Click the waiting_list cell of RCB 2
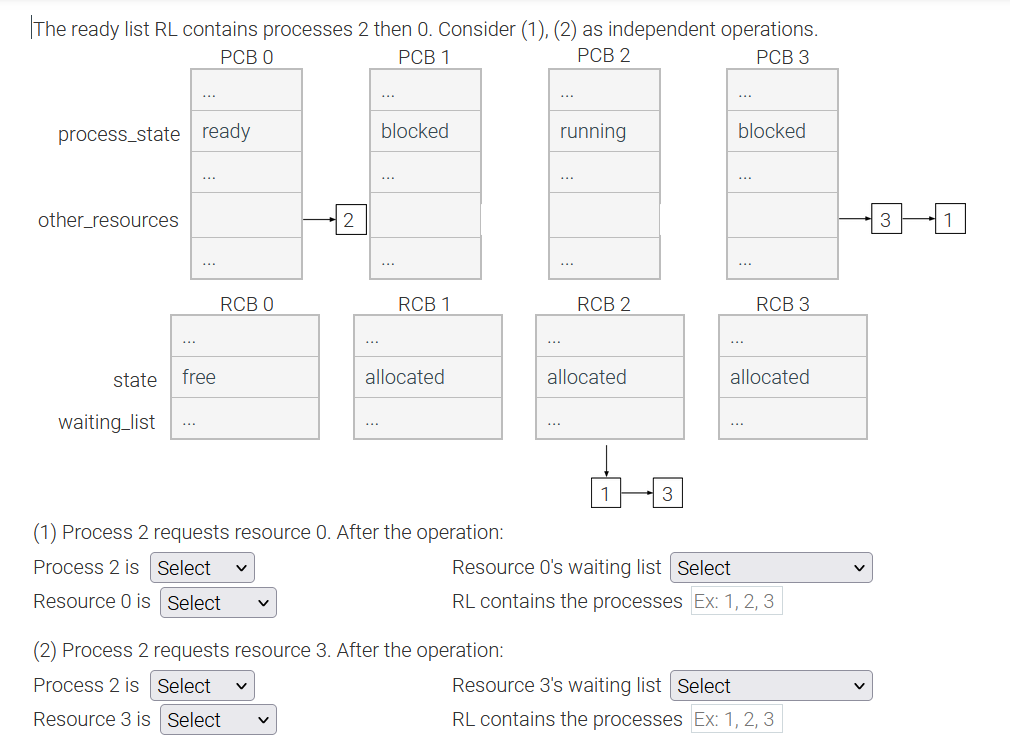The image size is (1010, 747). tap(610, 419)
